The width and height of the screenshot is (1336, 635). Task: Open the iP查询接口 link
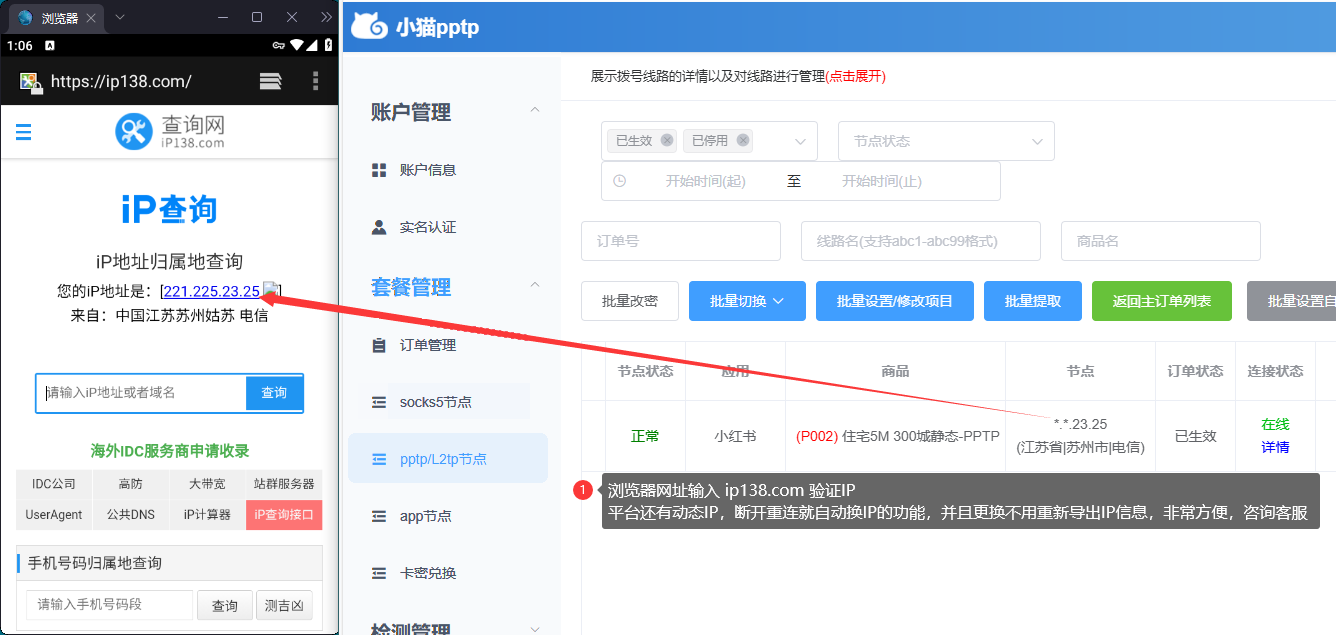click(284, 515)
